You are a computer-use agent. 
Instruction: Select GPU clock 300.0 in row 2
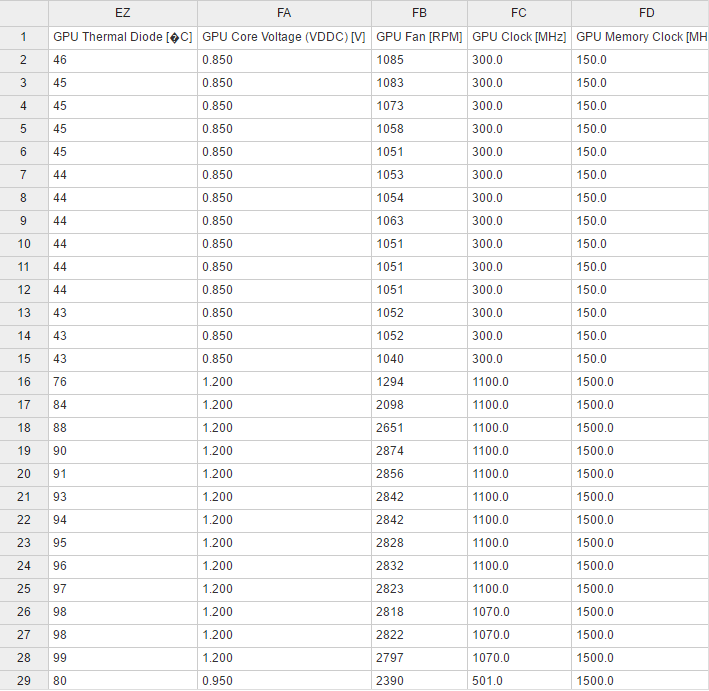pyautogui.click(x=519, y=60)
